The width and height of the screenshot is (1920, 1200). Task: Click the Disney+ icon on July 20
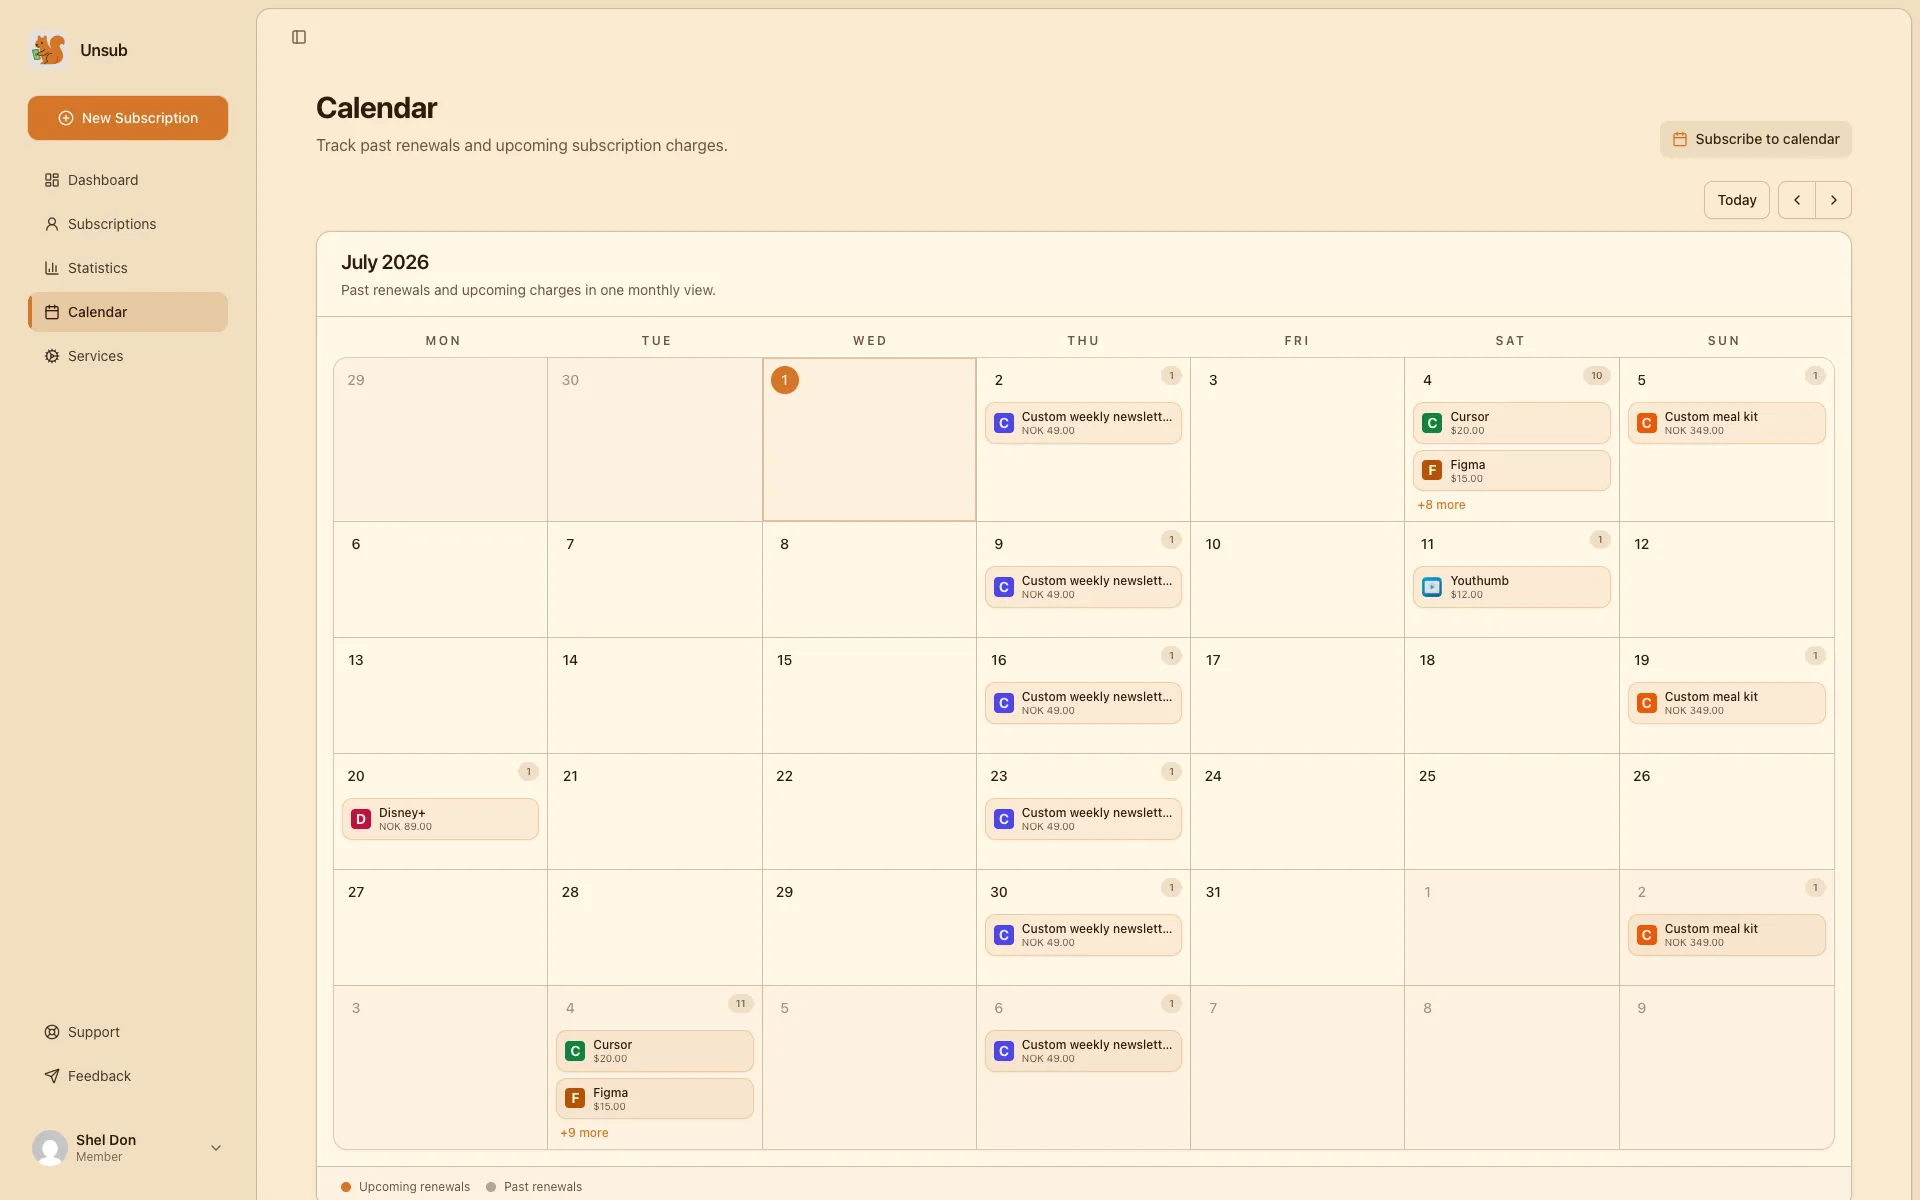point(361,819)
